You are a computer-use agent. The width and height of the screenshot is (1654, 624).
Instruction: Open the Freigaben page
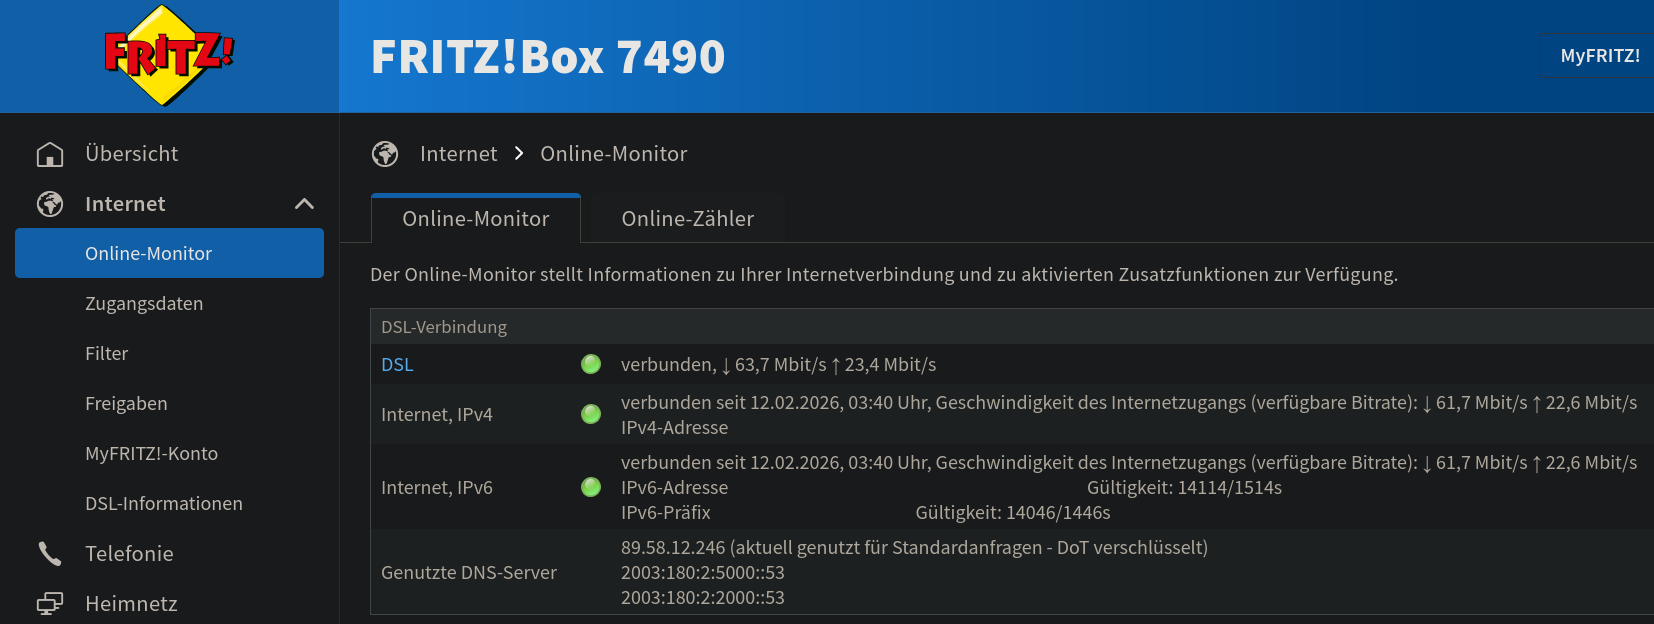click(x=126, y=404)
